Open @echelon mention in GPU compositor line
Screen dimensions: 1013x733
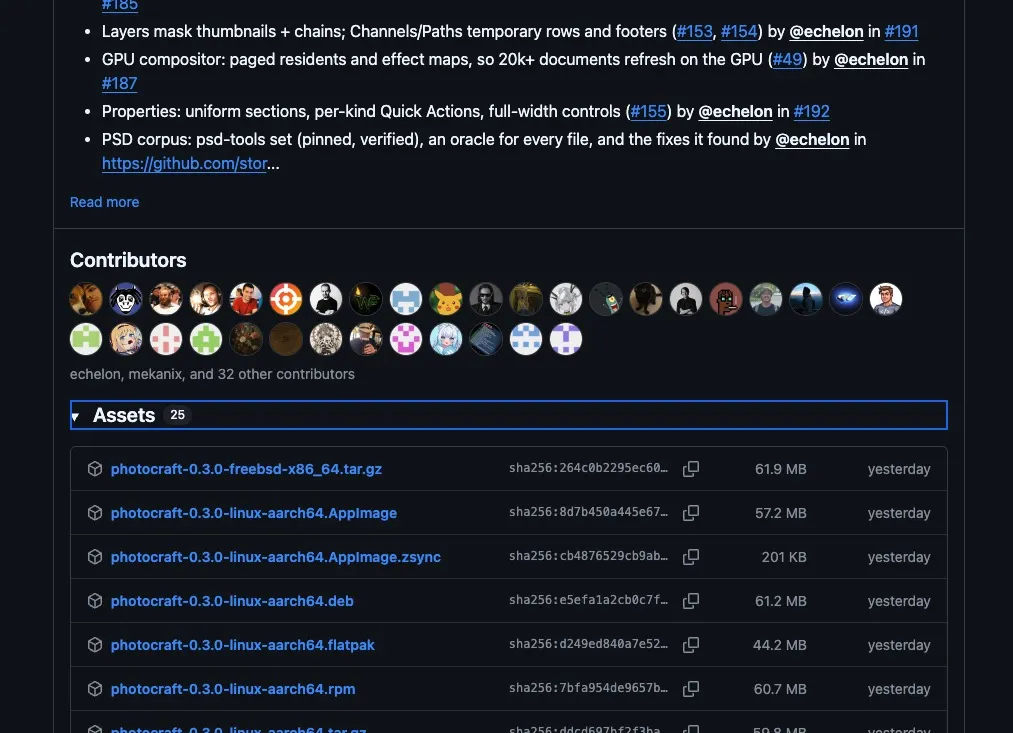pyautogui.click(x=871, y=59)
